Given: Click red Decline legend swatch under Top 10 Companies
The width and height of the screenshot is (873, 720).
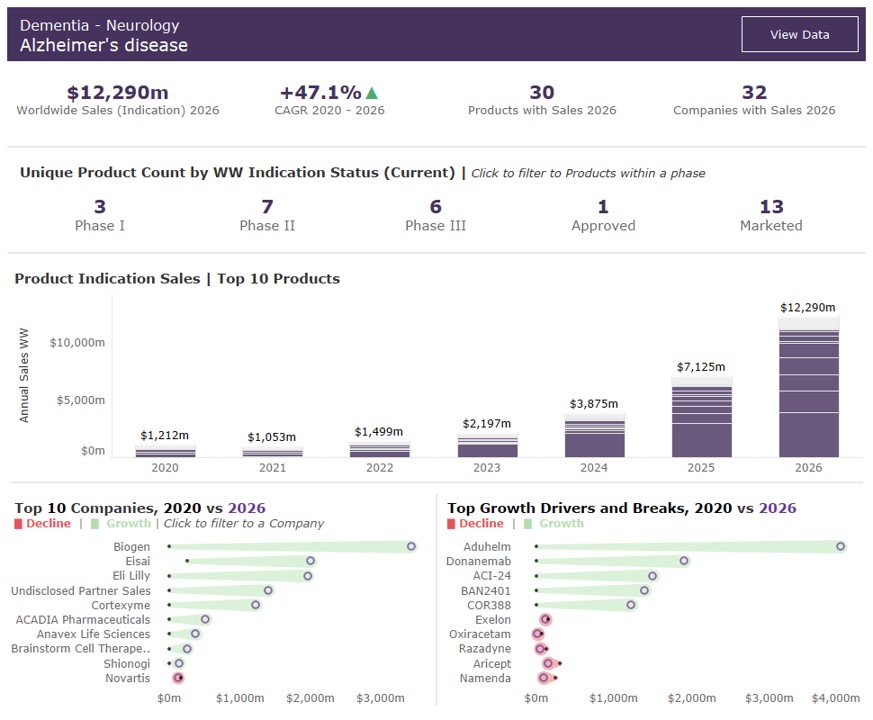Looking at the screenshot, I should click(x=18, y=523).
